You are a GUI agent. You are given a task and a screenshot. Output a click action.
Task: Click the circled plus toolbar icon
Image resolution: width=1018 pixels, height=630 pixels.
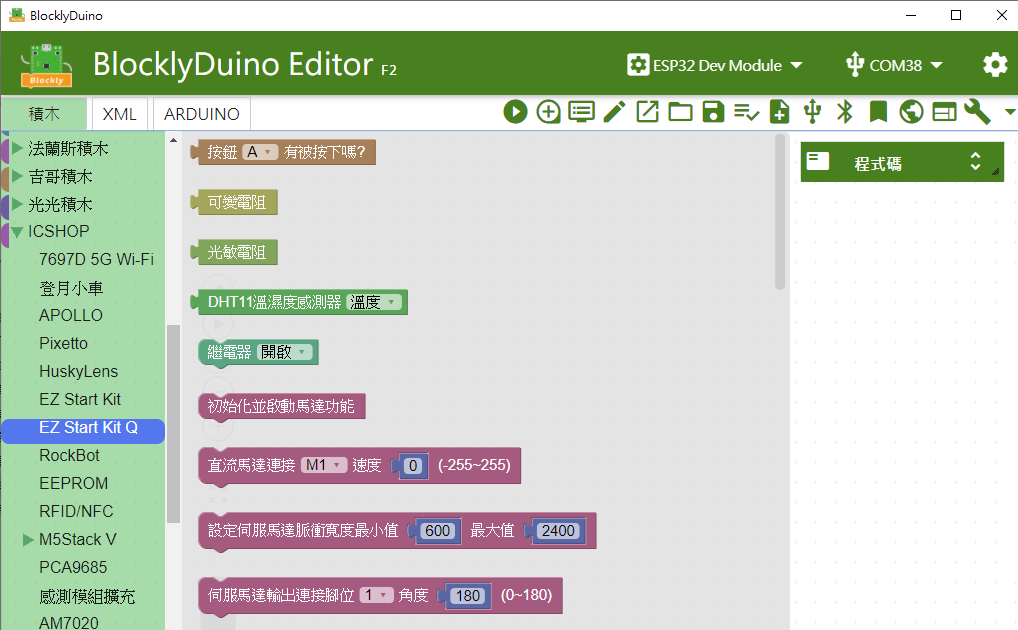coord(548,112)
